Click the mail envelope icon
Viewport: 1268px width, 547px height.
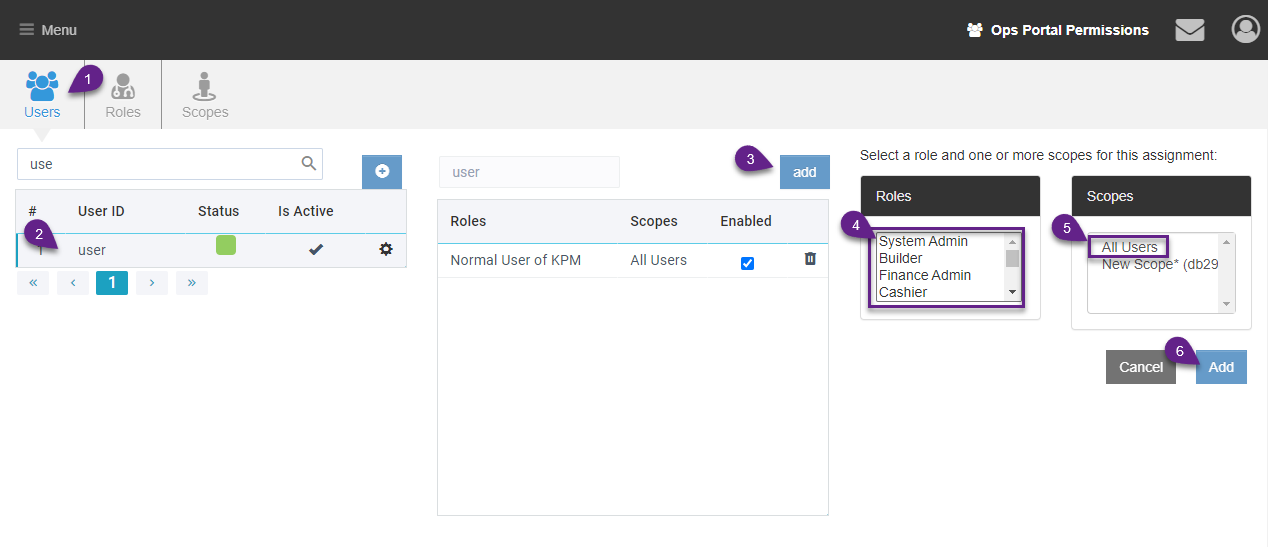point(1189,30)
